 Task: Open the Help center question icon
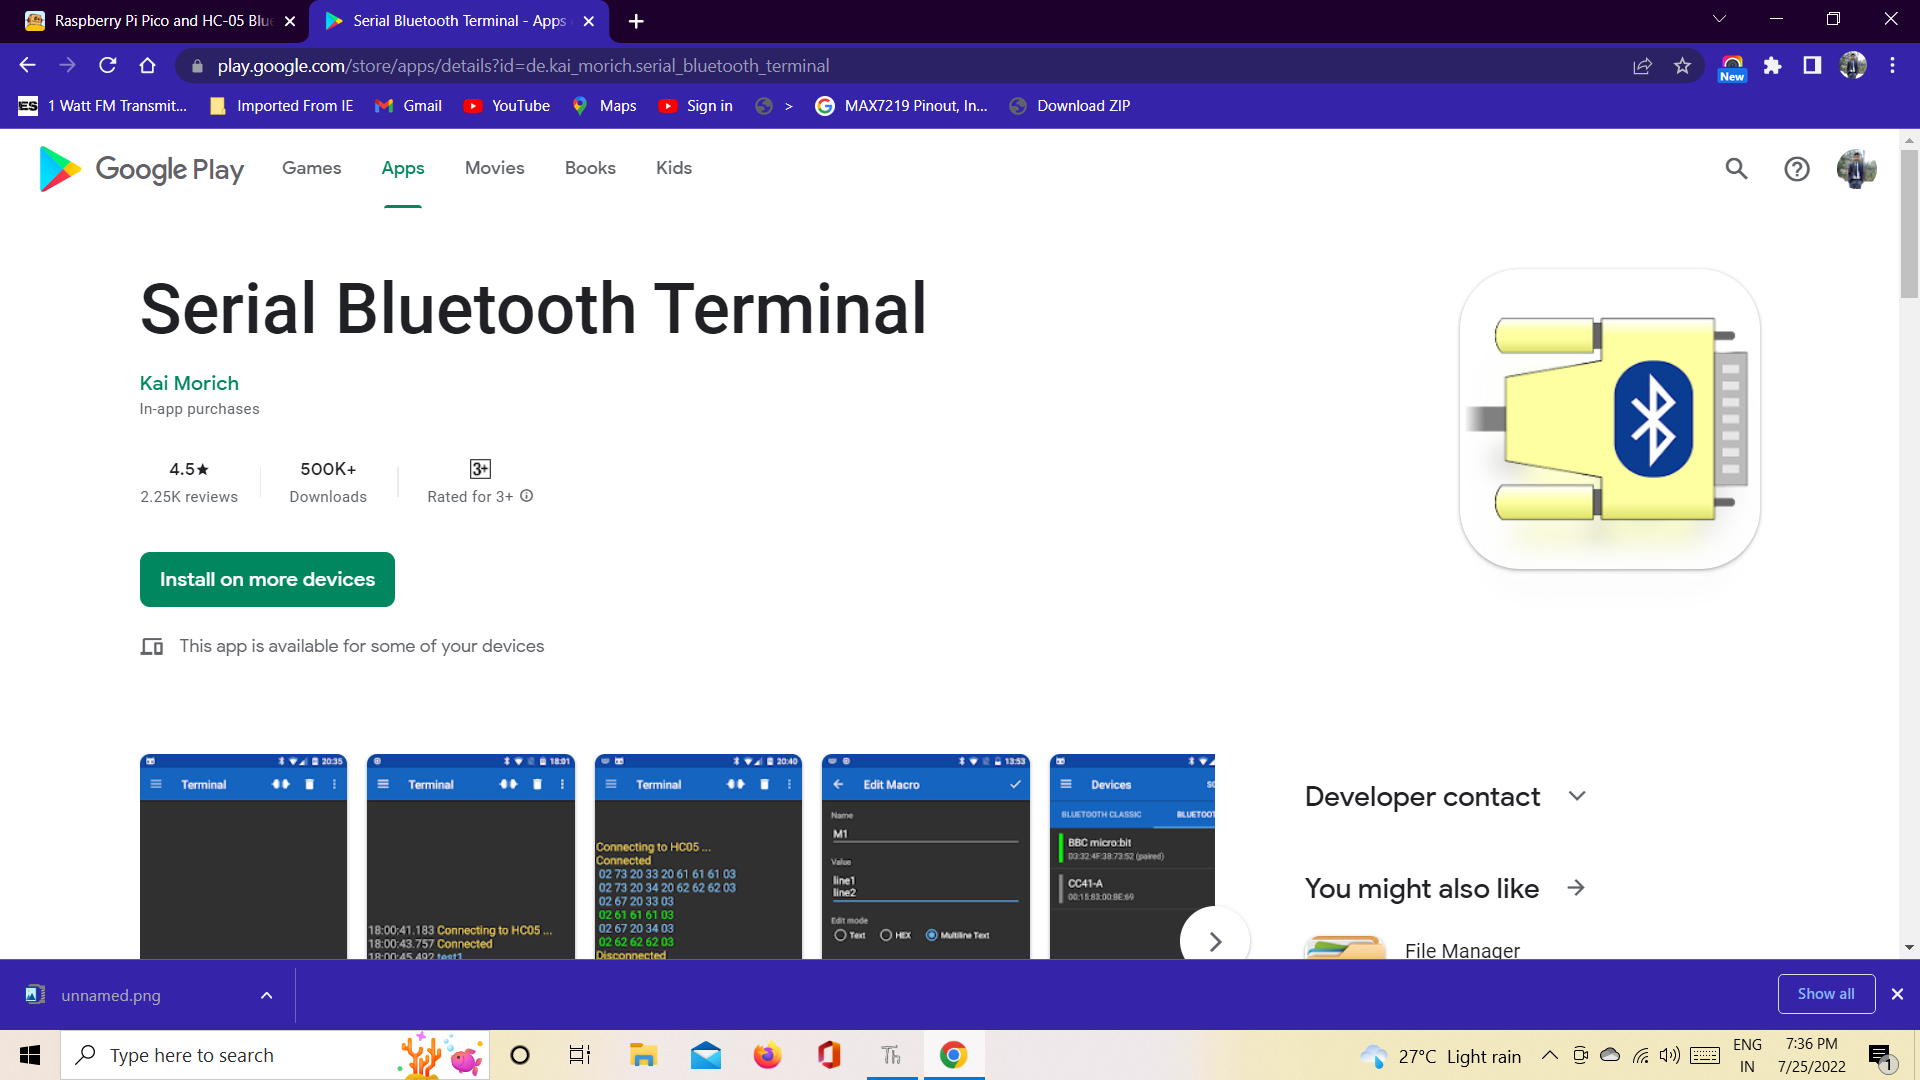1796,169
